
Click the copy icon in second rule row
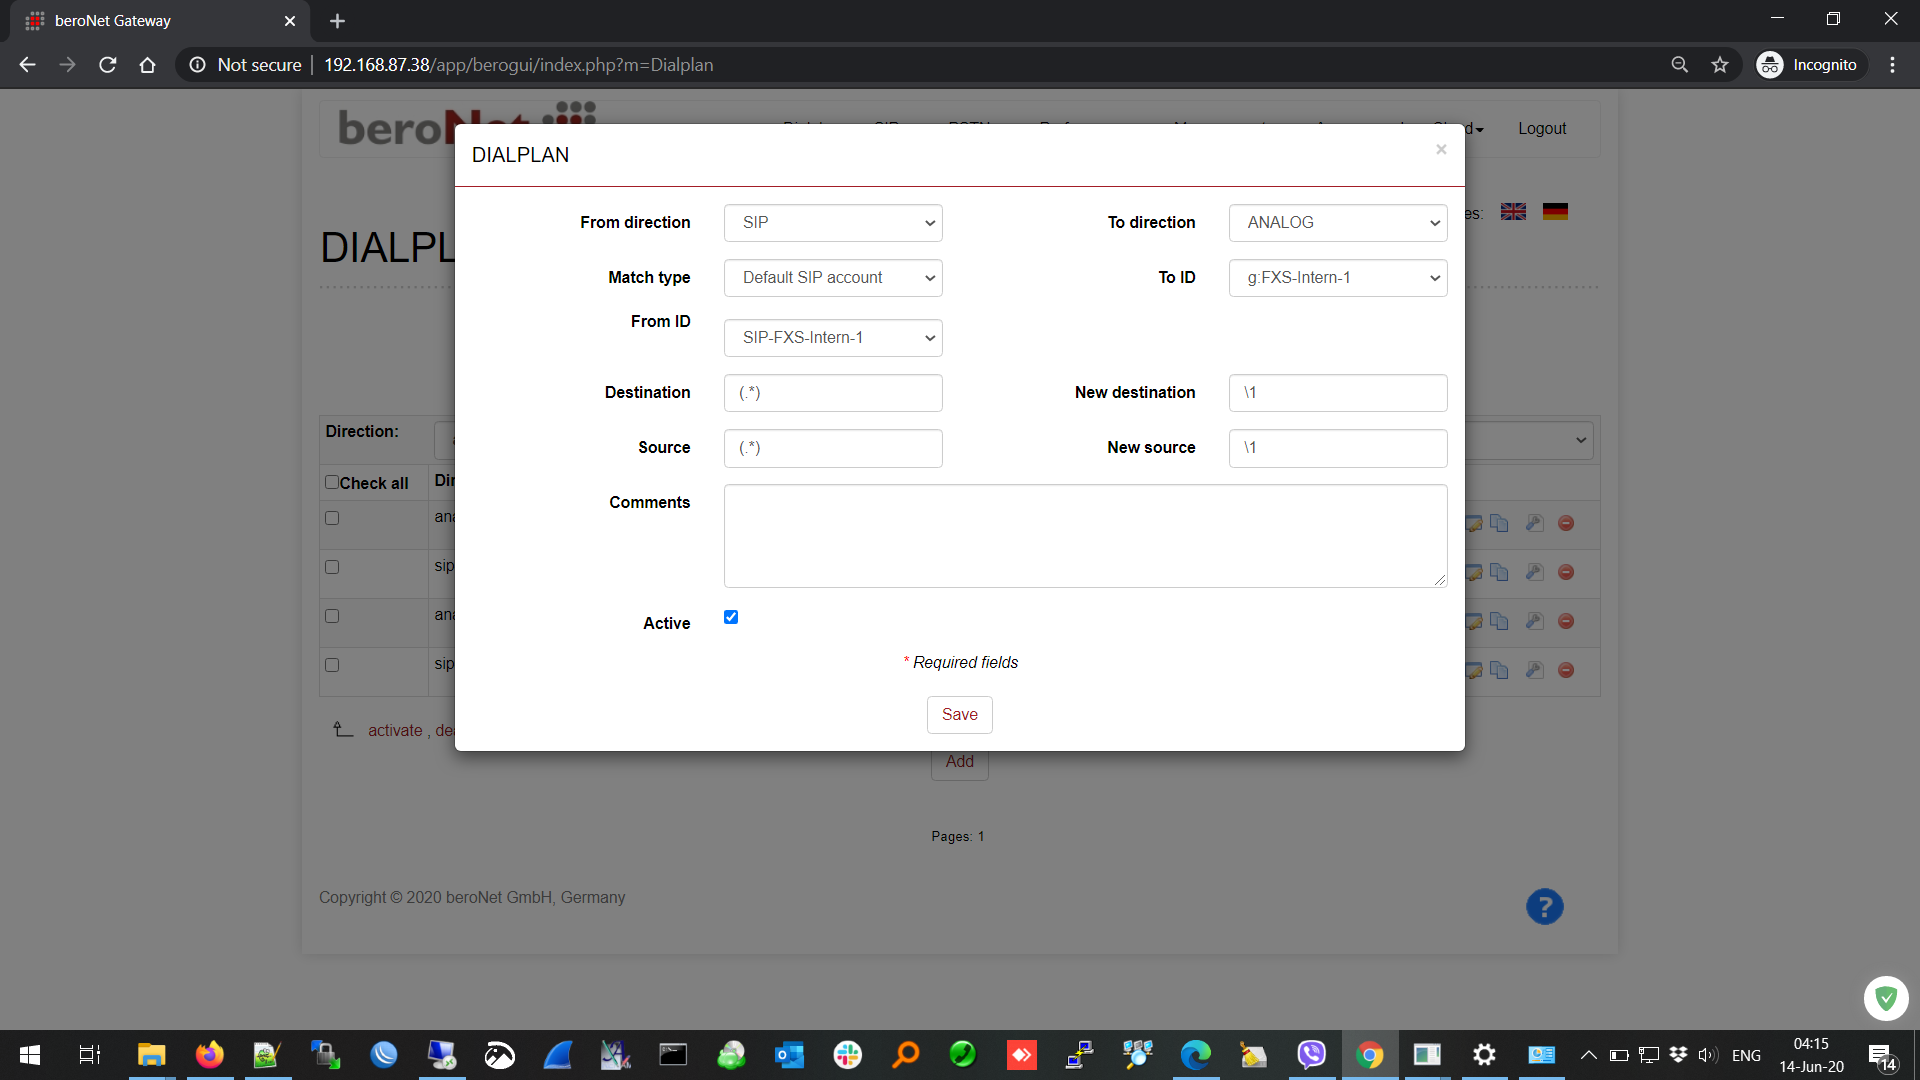pyautogui.click(x=1499, y=572)
